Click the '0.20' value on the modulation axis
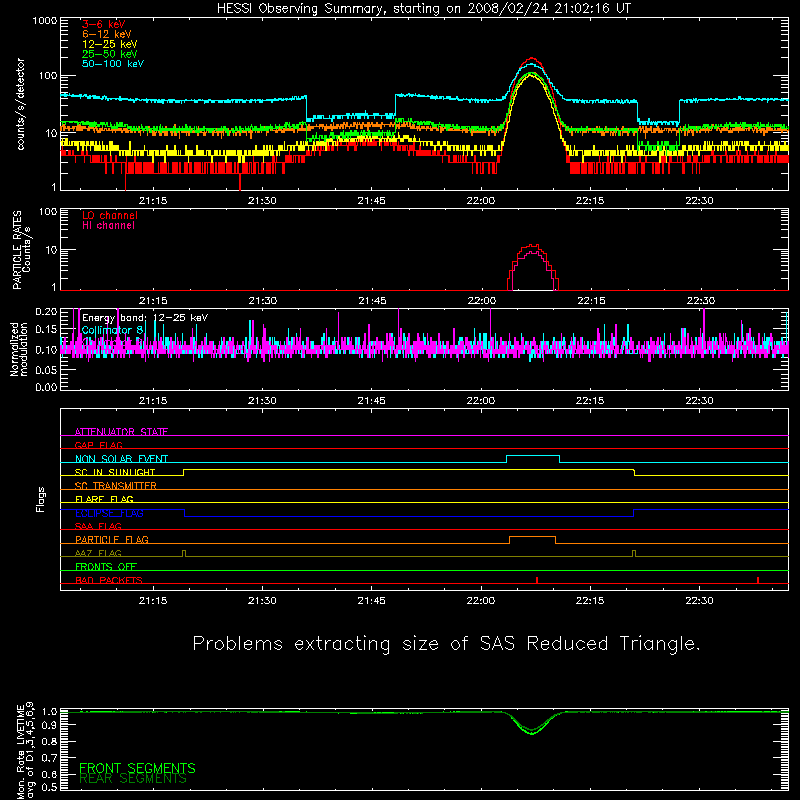800x800 pixels. 46,311
